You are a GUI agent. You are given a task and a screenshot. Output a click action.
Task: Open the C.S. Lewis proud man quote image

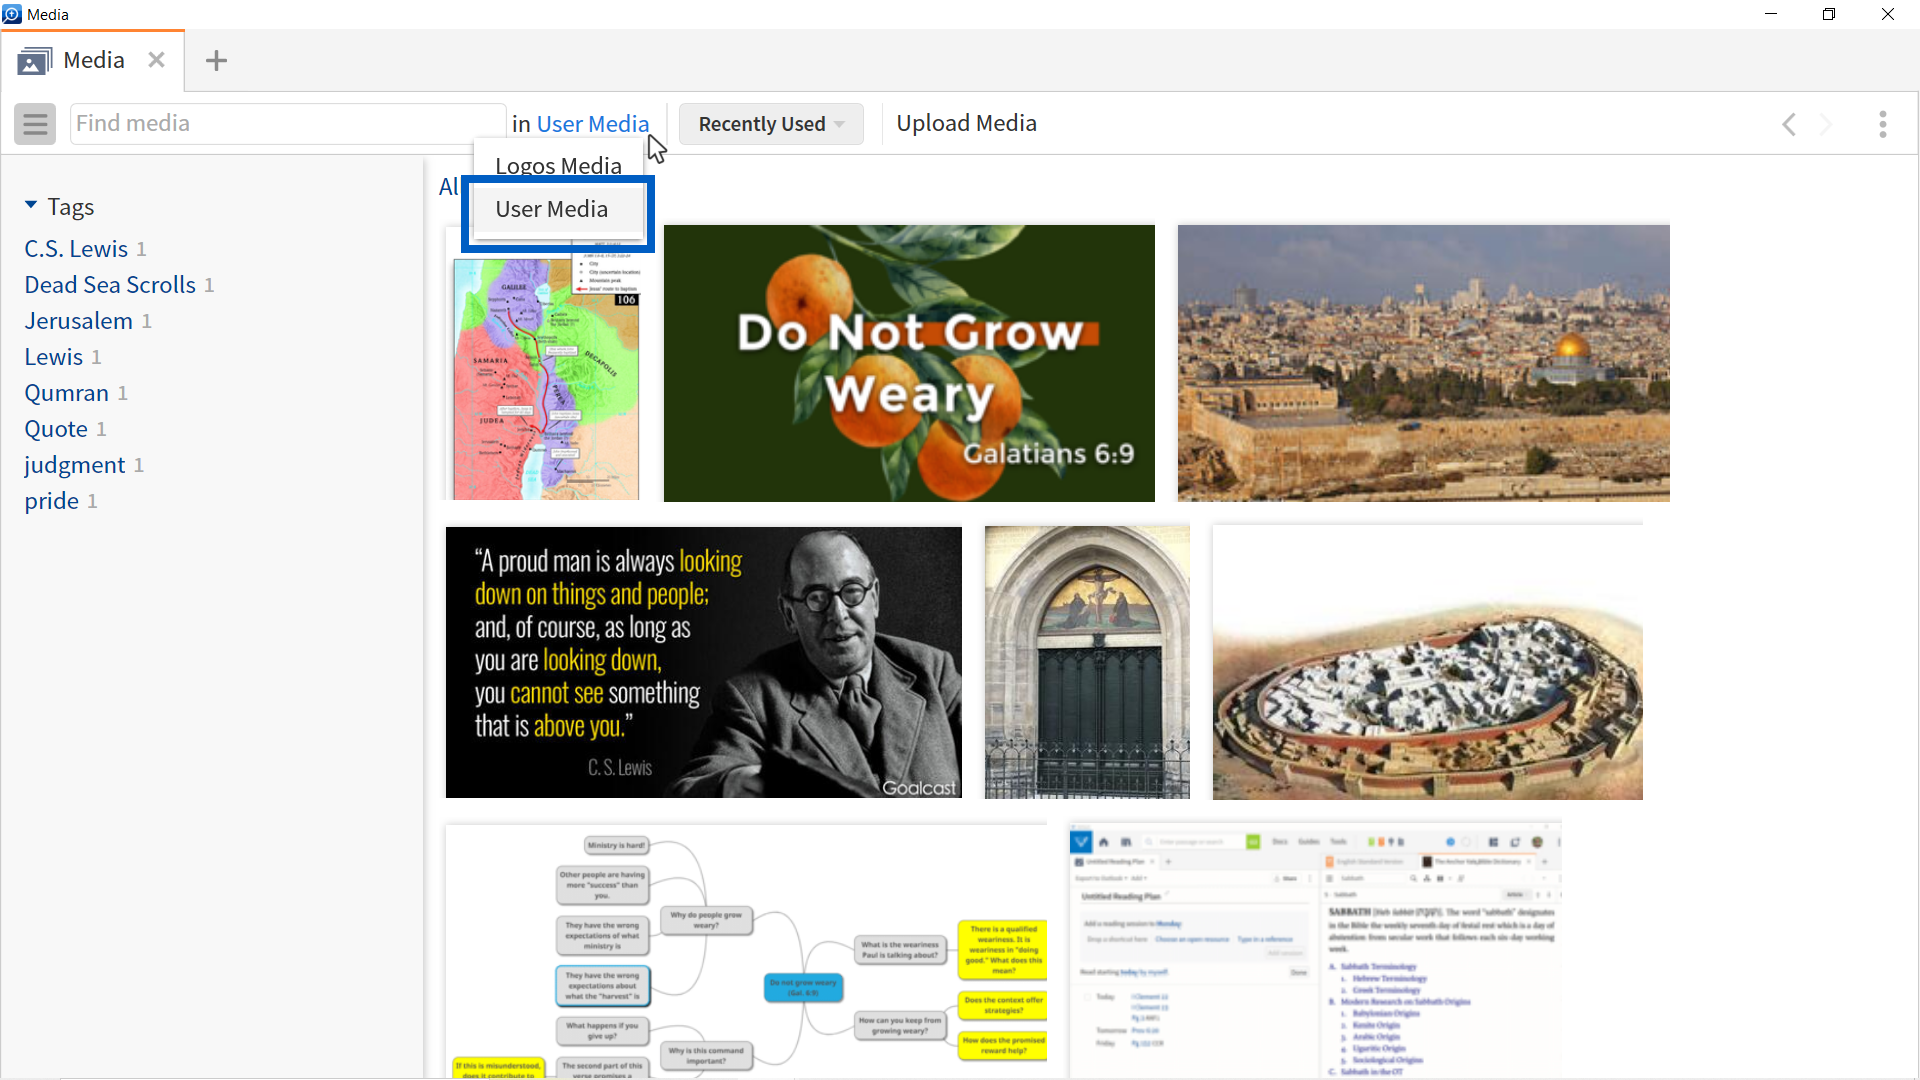pos(704,662)
